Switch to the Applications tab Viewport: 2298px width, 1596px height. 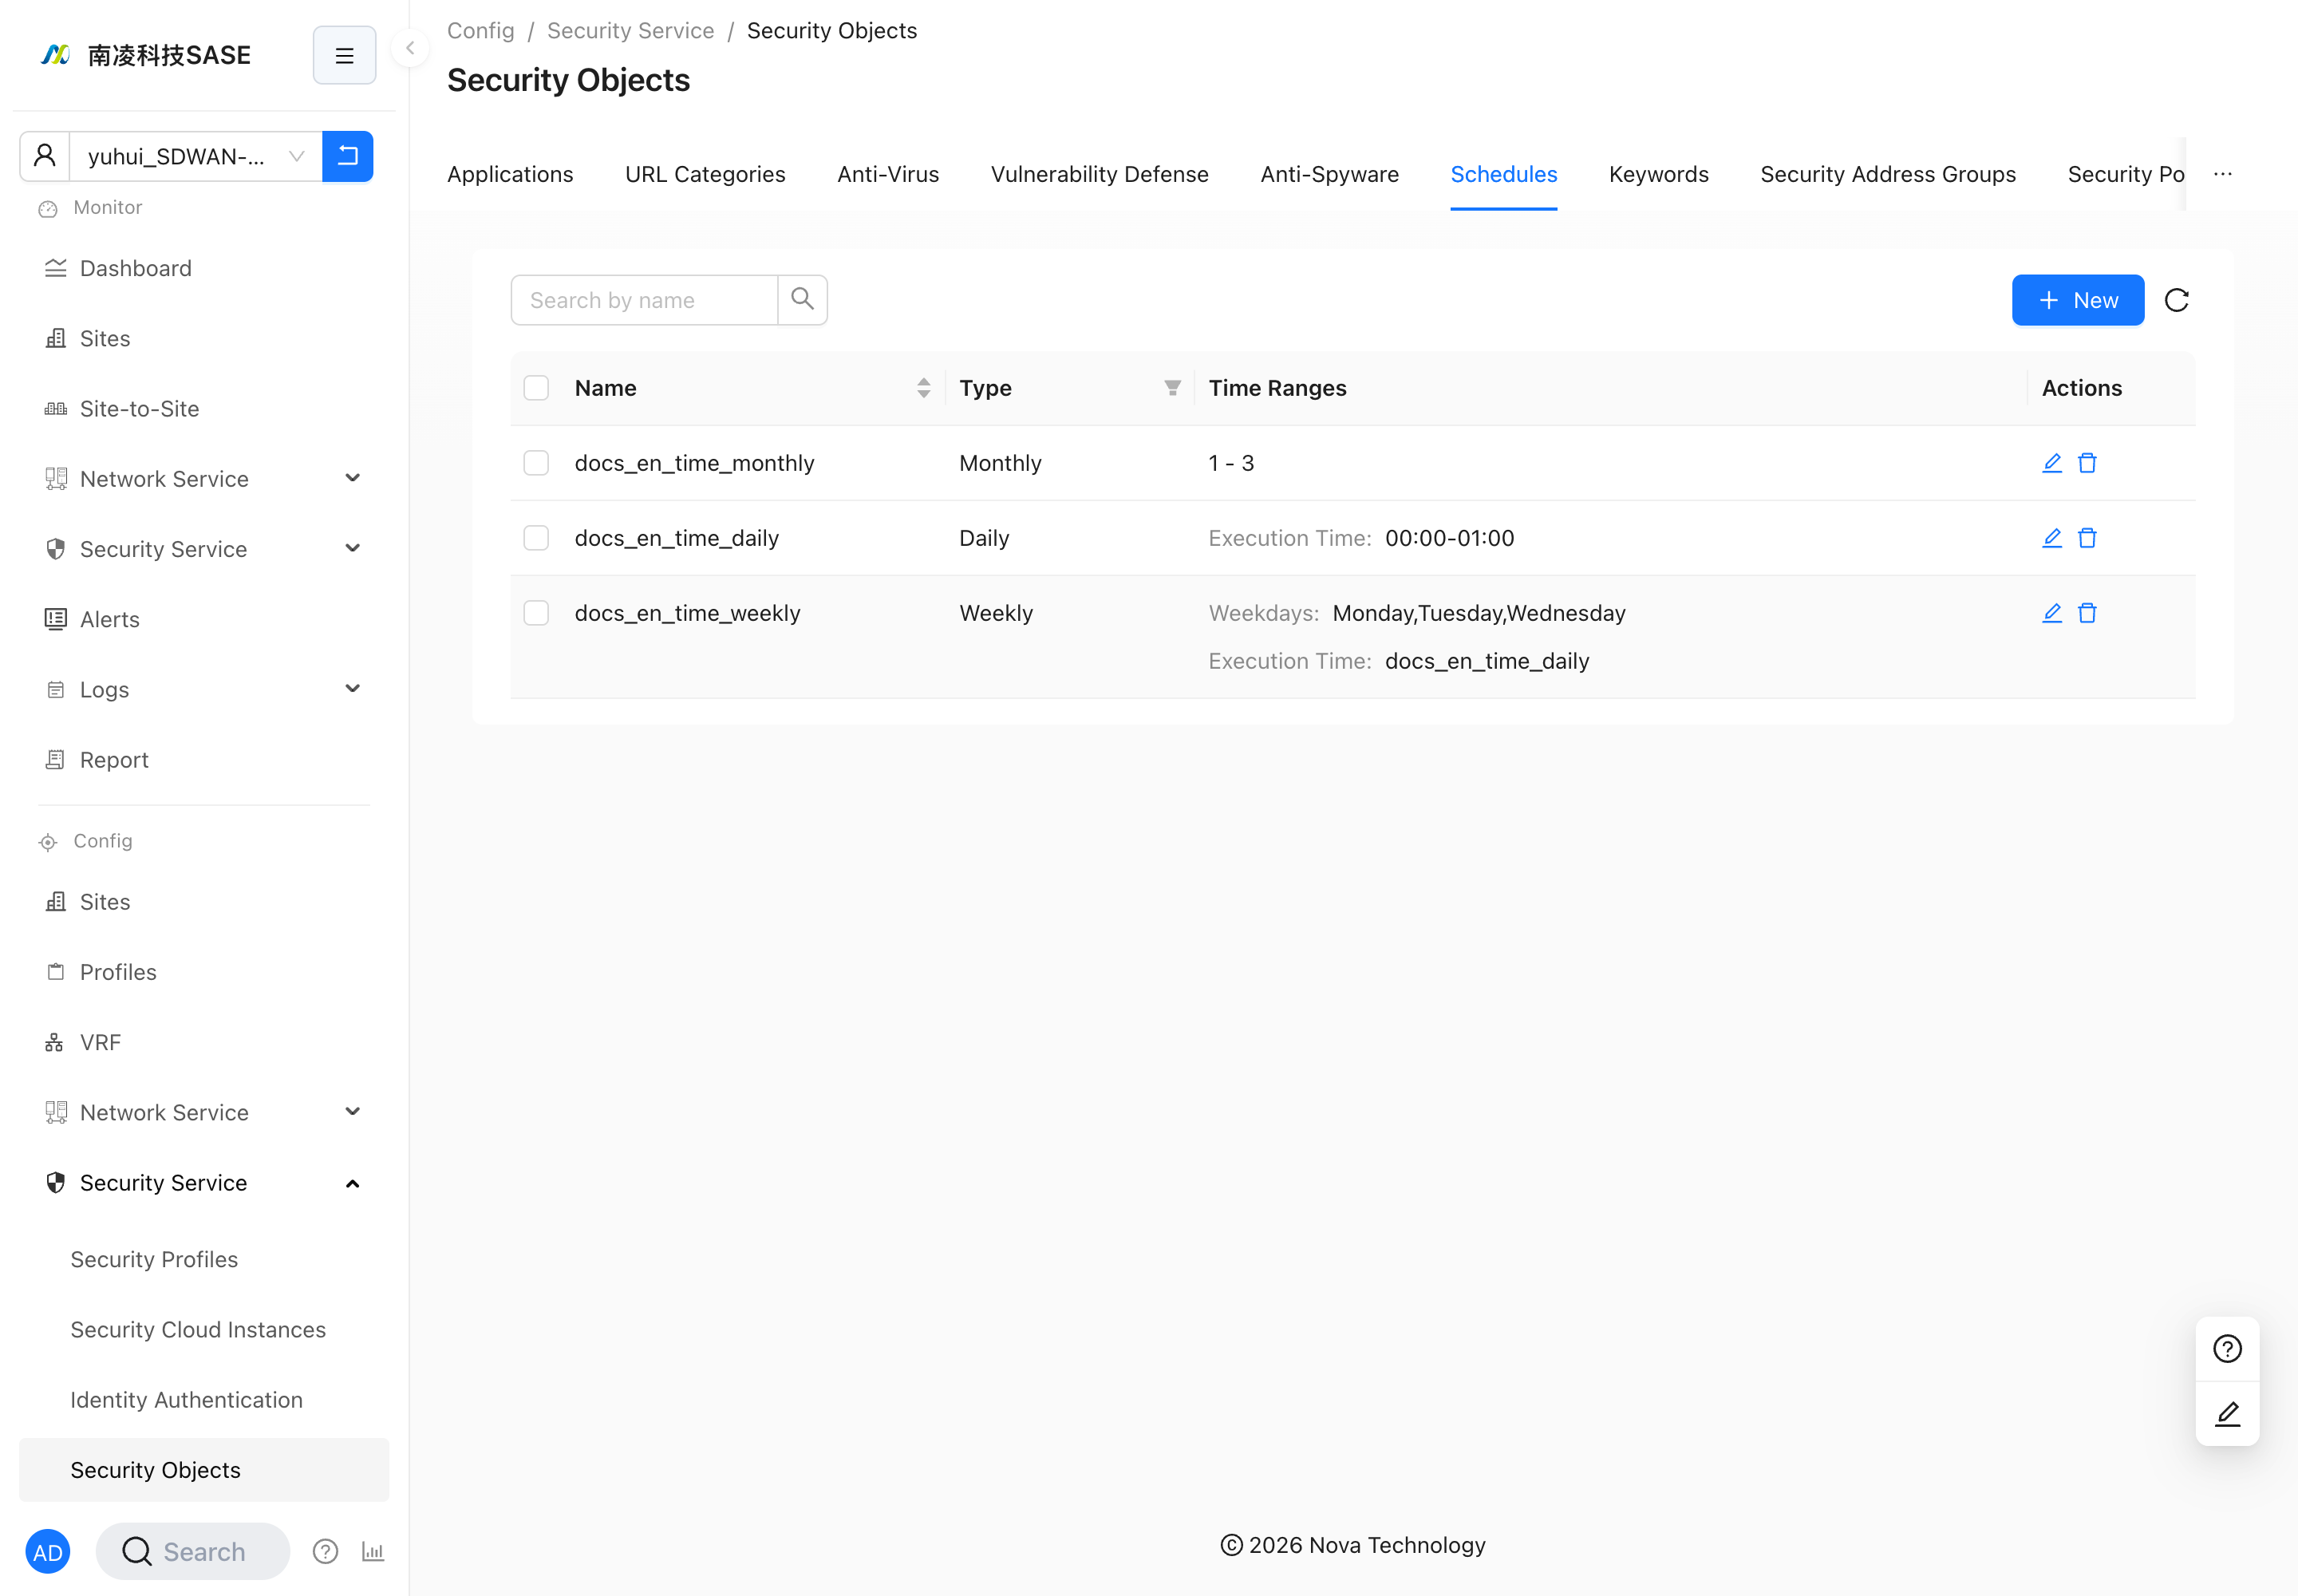point(510,174)
